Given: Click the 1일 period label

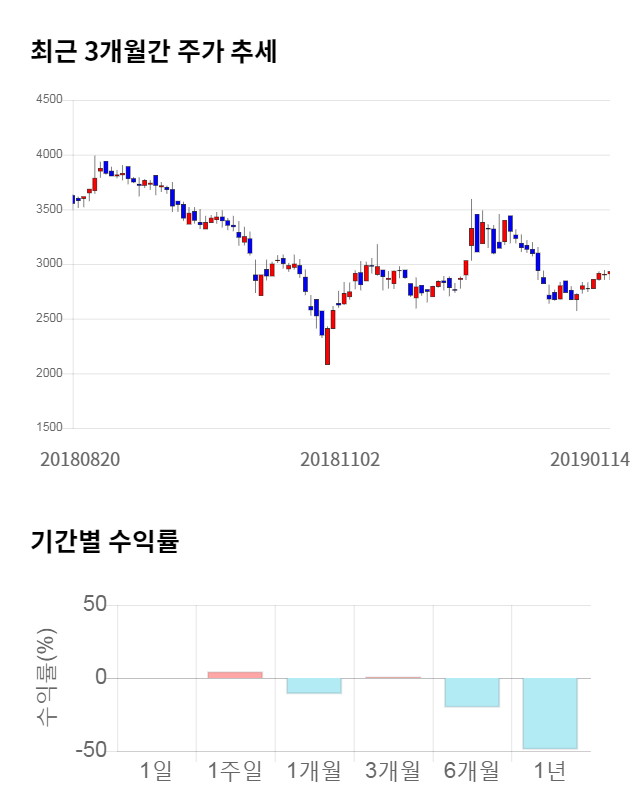Looking at the screenshot, I should point(156,770).
